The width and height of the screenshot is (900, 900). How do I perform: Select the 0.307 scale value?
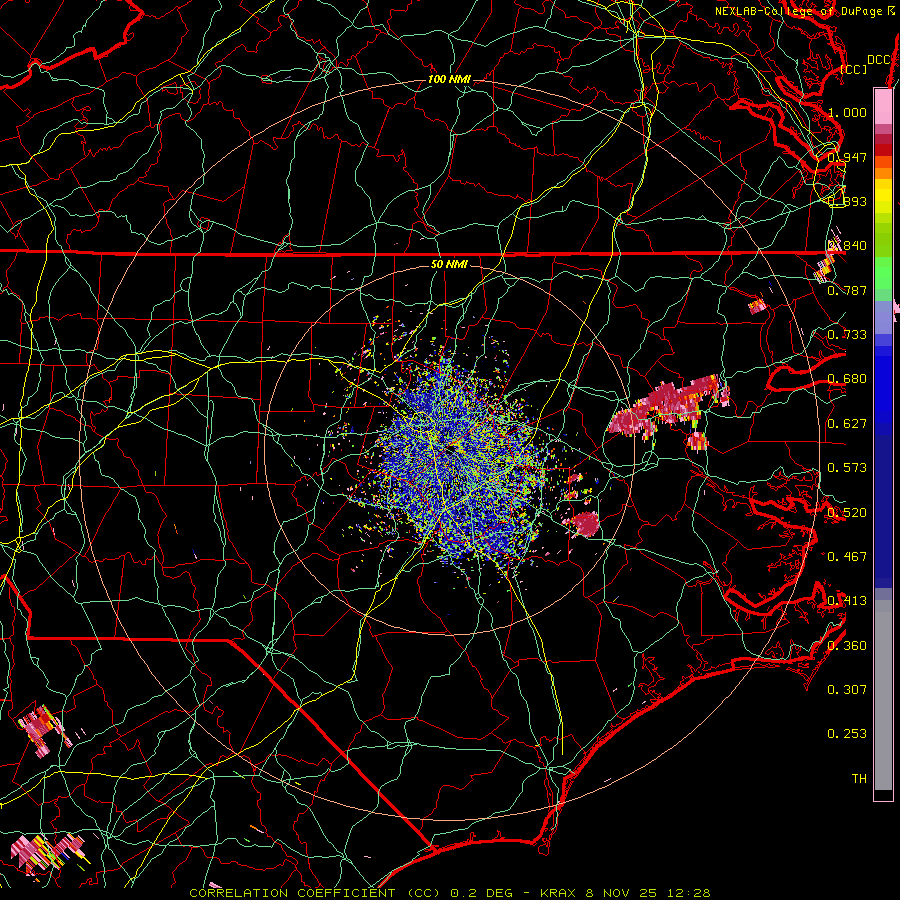847,690
